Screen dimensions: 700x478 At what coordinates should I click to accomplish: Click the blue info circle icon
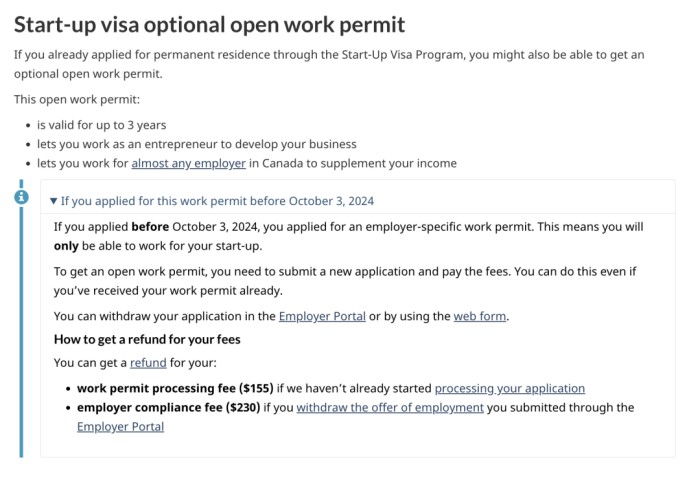(x=21, y=196)
